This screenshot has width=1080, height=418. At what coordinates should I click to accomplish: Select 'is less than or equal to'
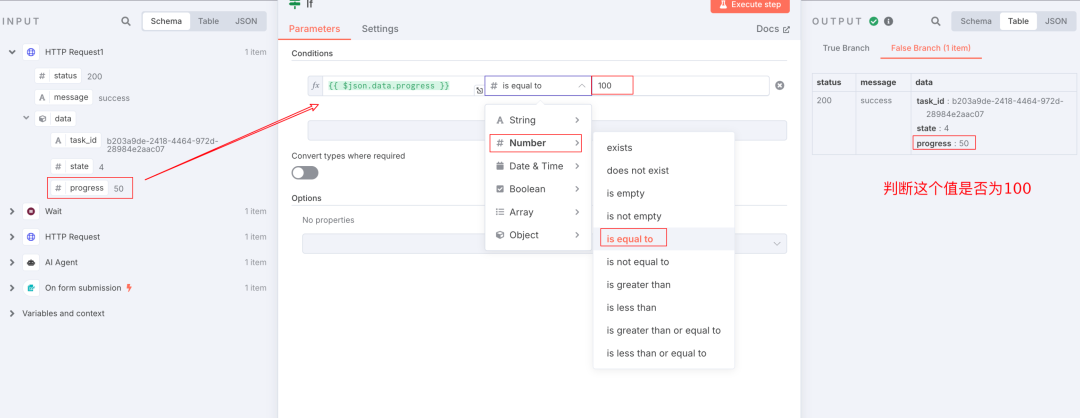point(664,353)
